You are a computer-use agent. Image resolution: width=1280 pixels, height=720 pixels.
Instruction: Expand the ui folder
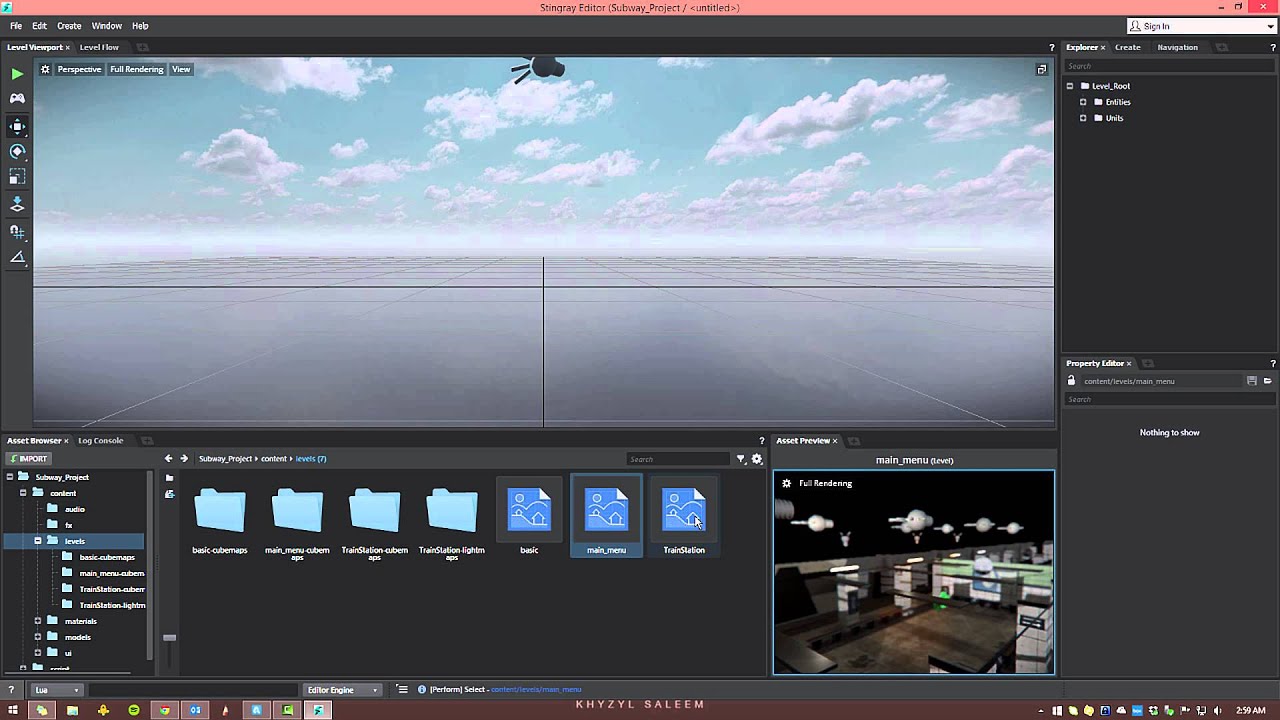pos(38,653)
